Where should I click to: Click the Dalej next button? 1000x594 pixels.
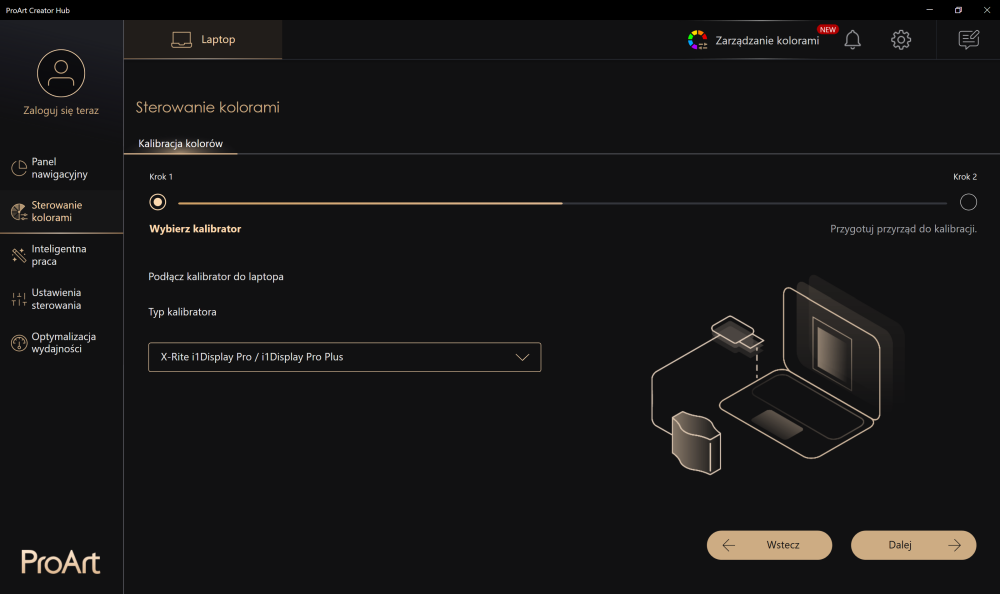click(913, 545)
